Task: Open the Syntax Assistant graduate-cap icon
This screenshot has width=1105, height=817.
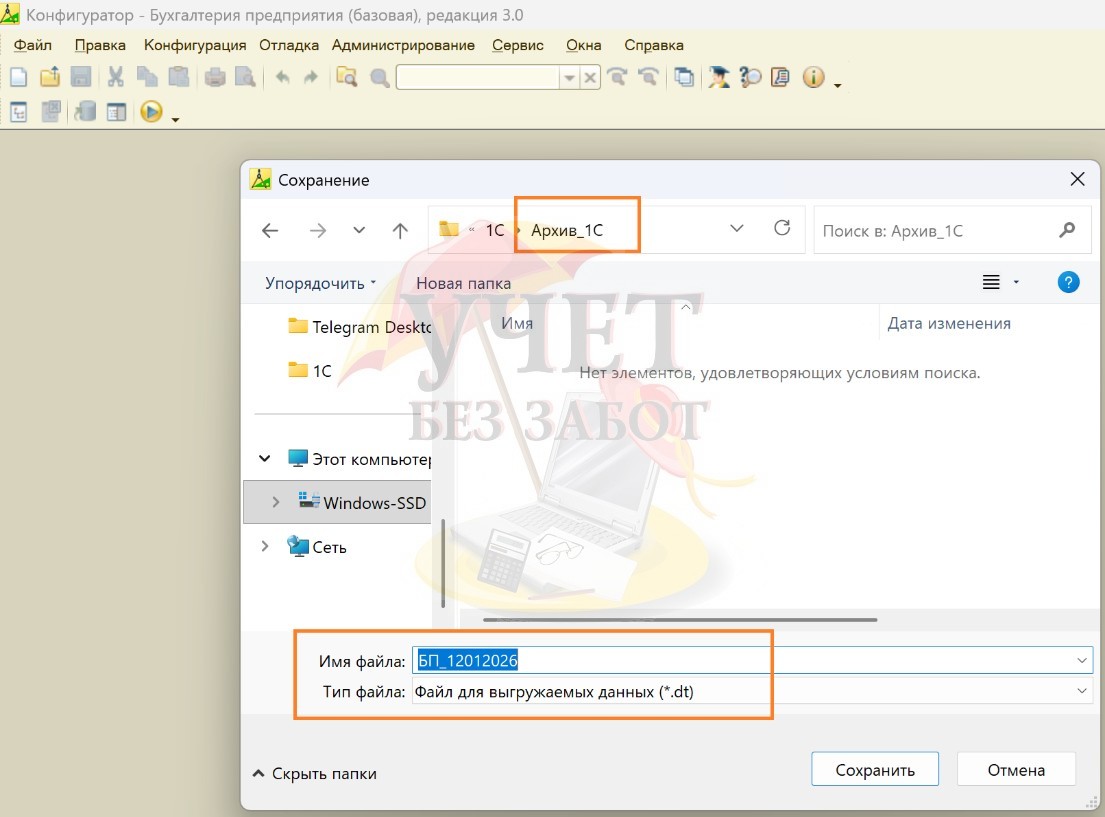Action: pyautogui.click(x=718, y=77)
